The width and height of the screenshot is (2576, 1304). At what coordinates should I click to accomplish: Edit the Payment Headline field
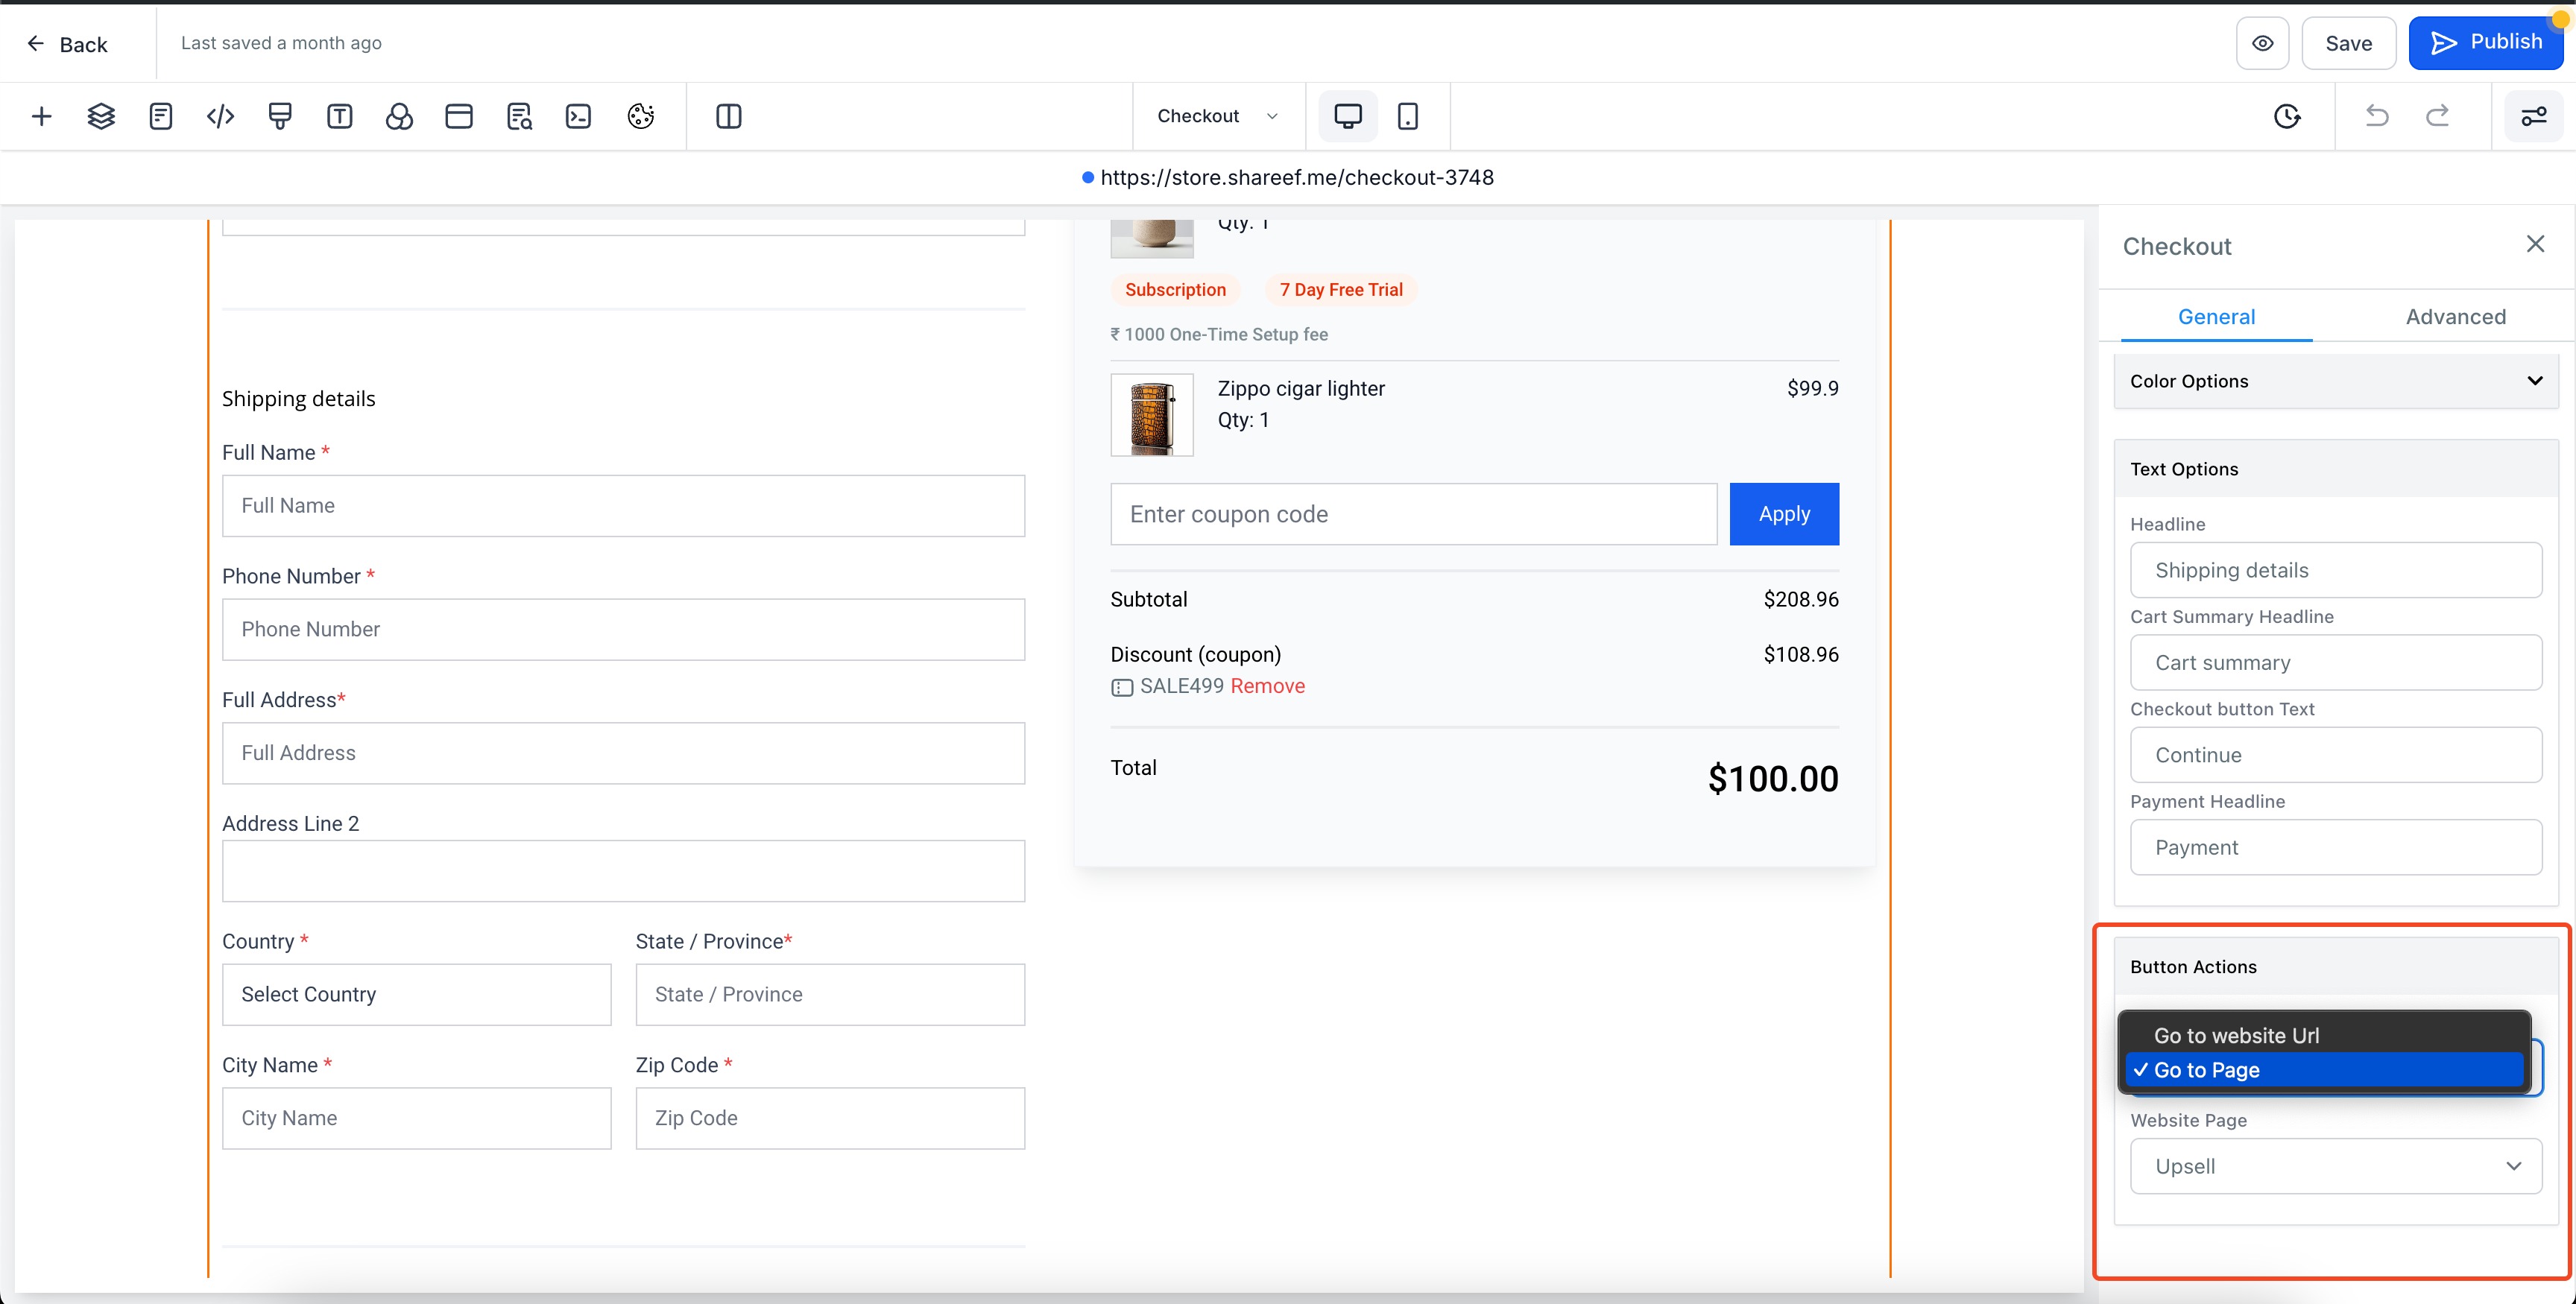[2336, 847]
